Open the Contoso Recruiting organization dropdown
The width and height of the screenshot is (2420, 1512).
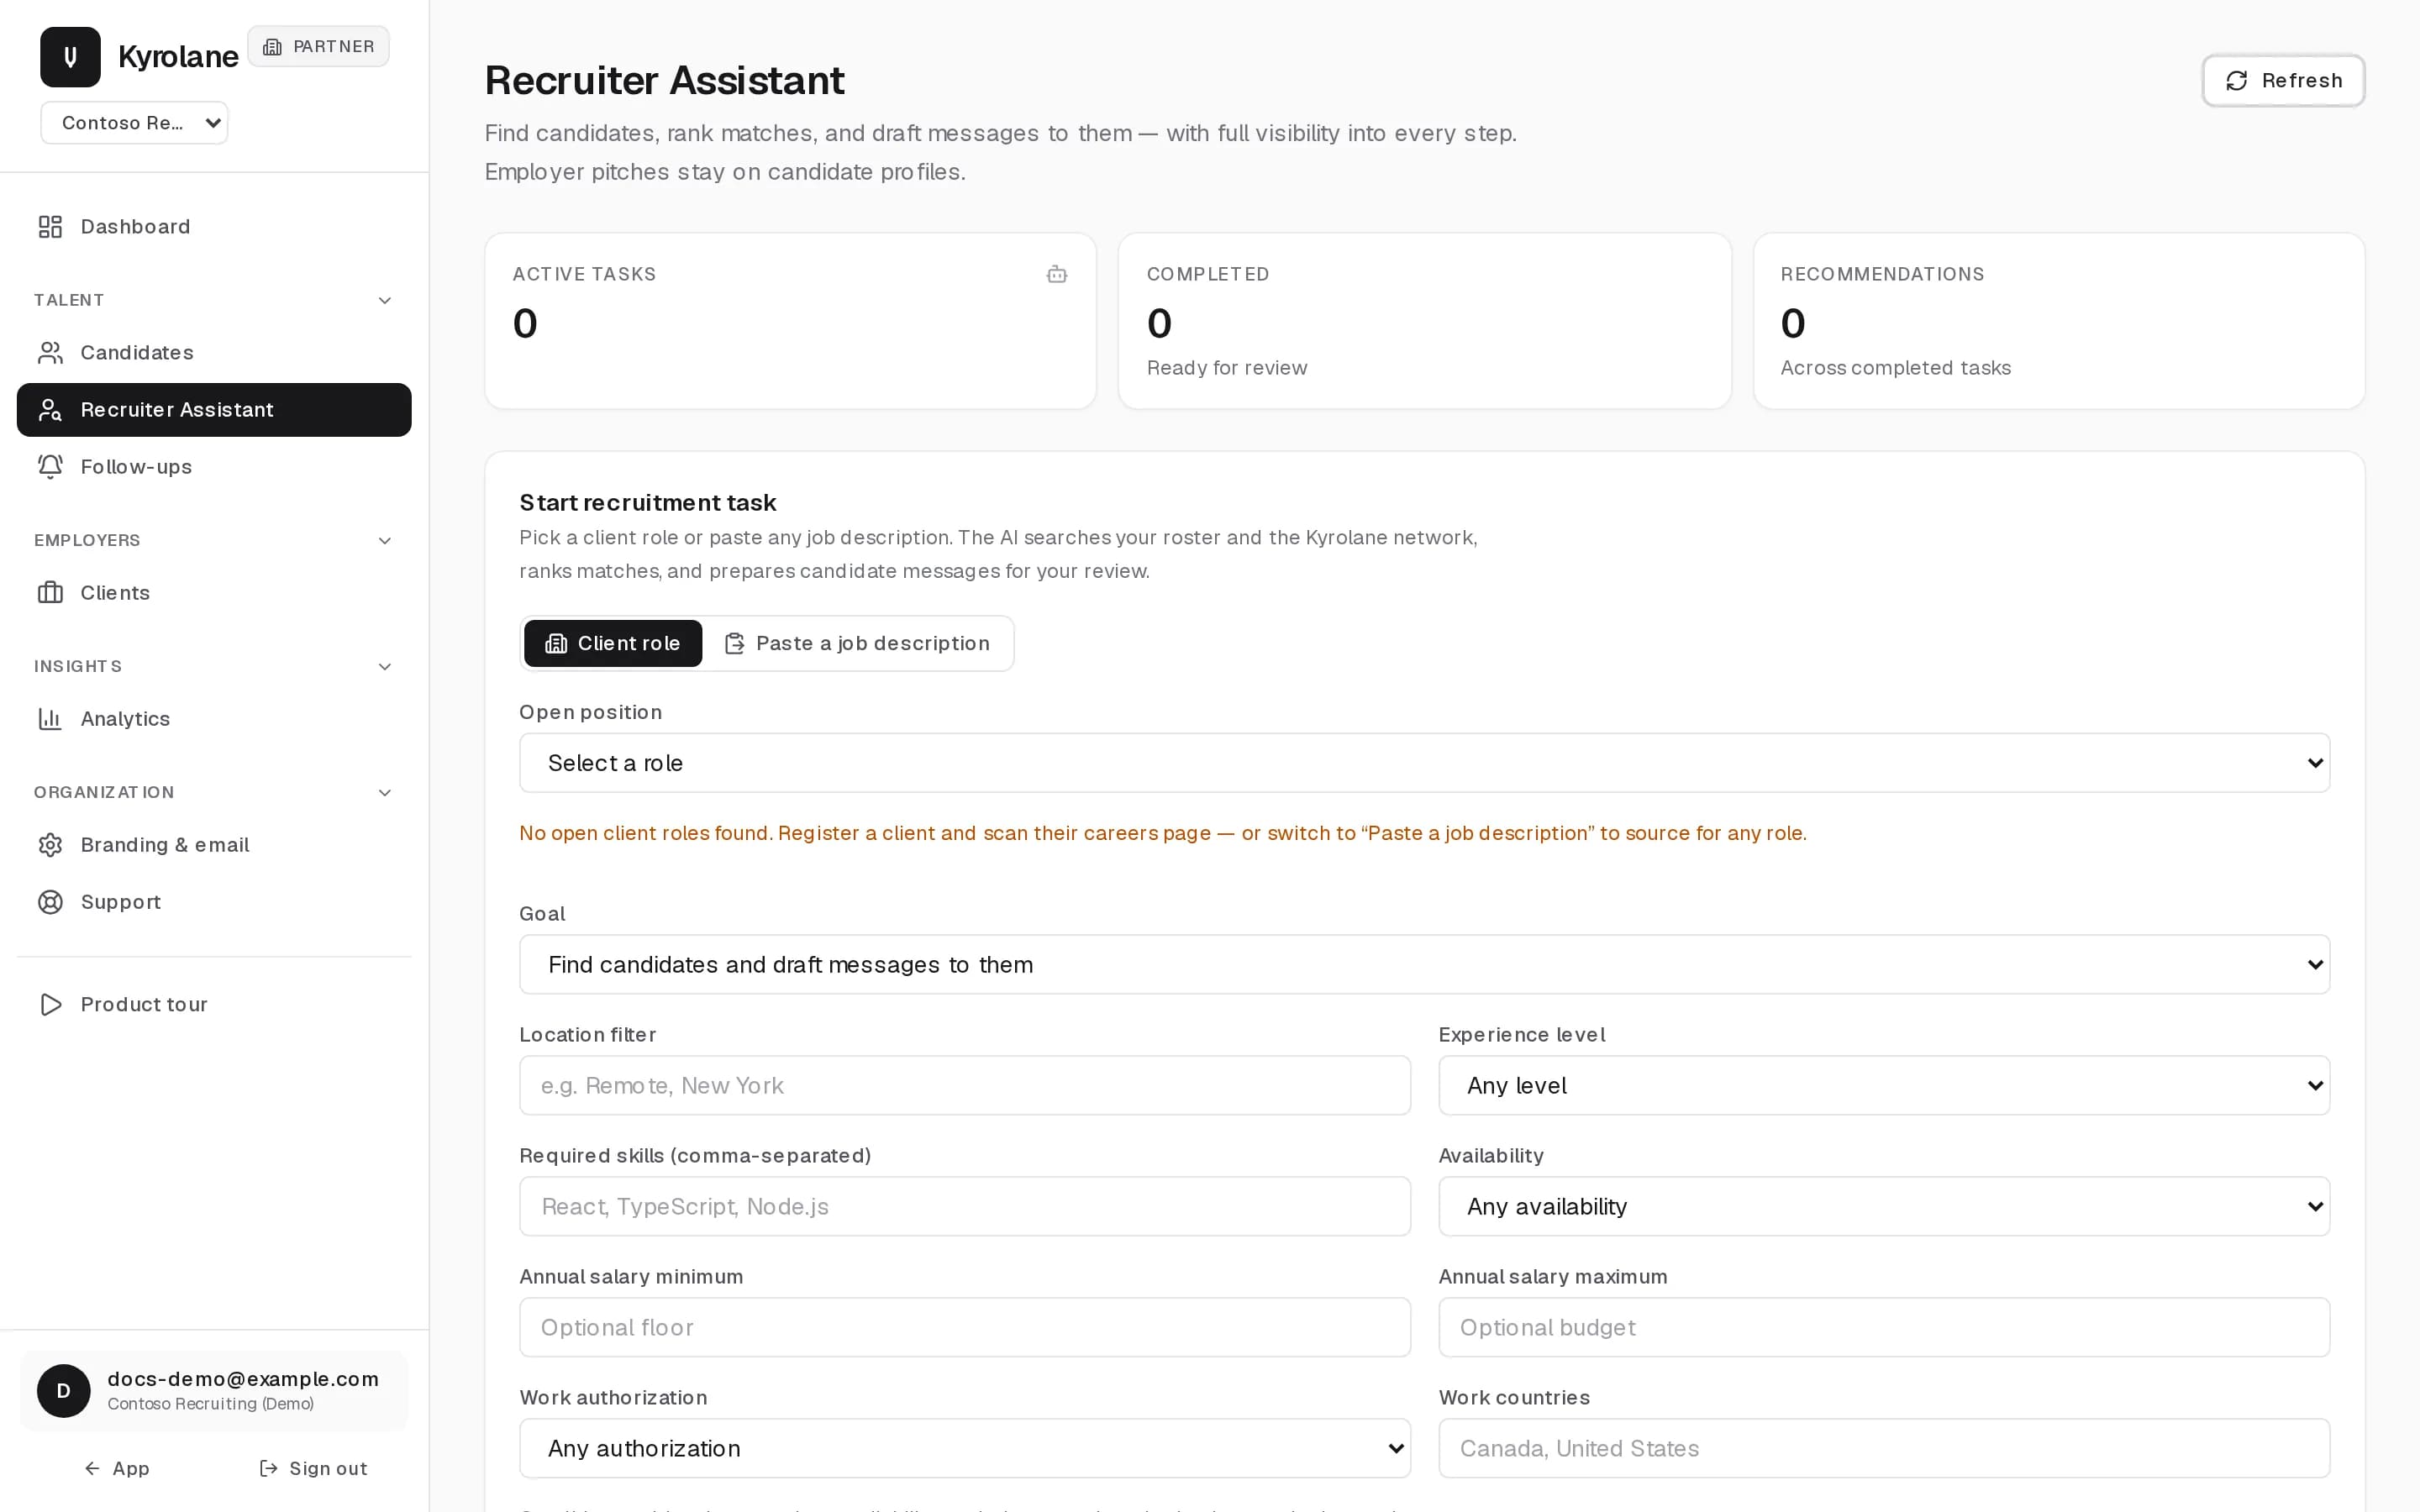pyautogui.click(x=134, y=123)
